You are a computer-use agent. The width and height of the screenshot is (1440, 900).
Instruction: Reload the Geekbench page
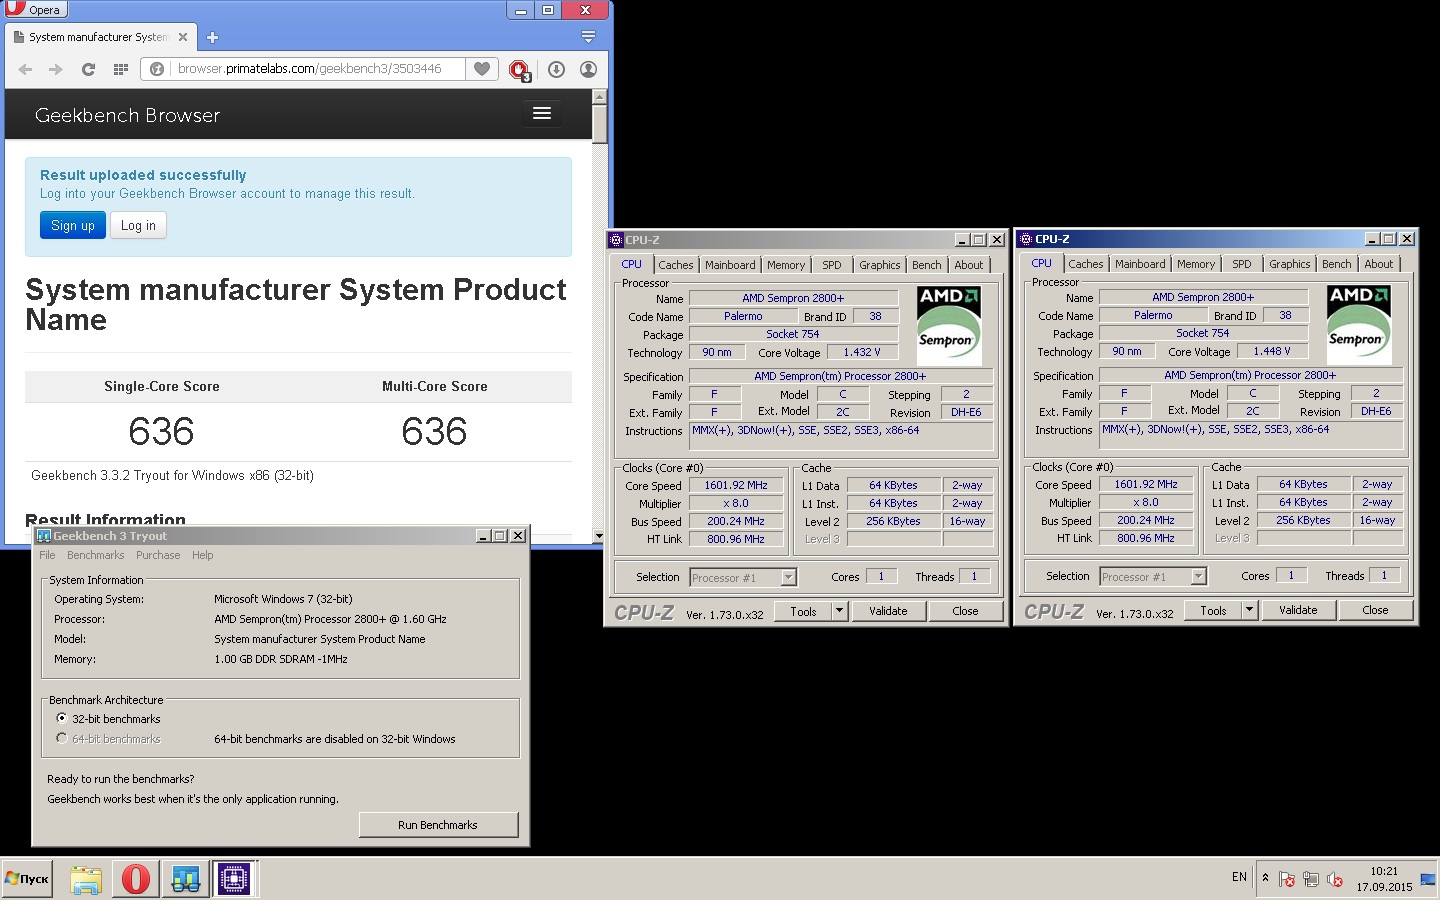pyautogui.click(x=88, y=69)
